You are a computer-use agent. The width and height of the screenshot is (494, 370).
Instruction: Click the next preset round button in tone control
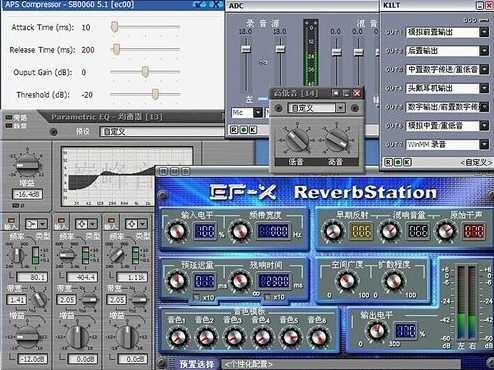point(355,108)
